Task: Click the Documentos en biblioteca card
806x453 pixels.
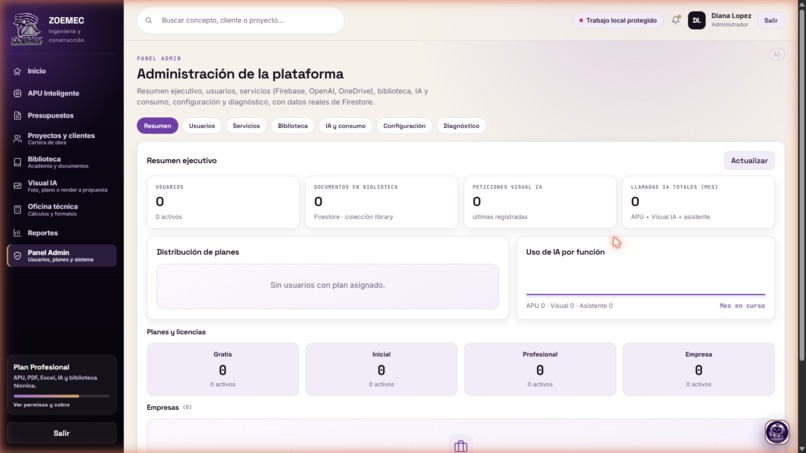Action: click(x=381, y=202)
